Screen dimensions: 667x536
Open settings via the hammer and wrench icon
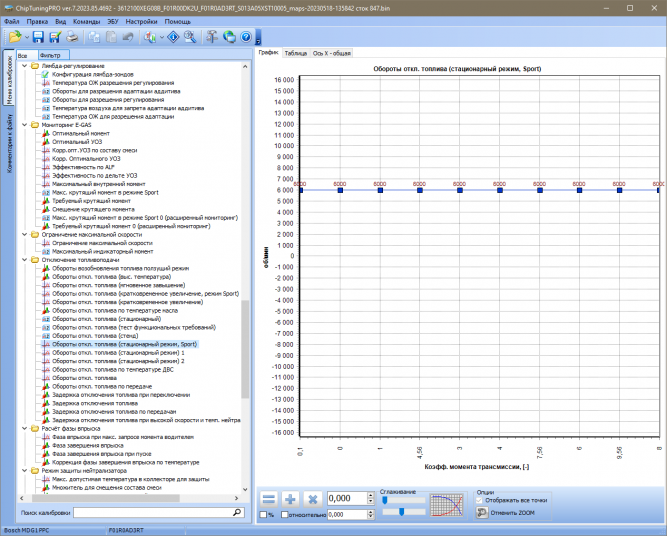pos(212,37)
